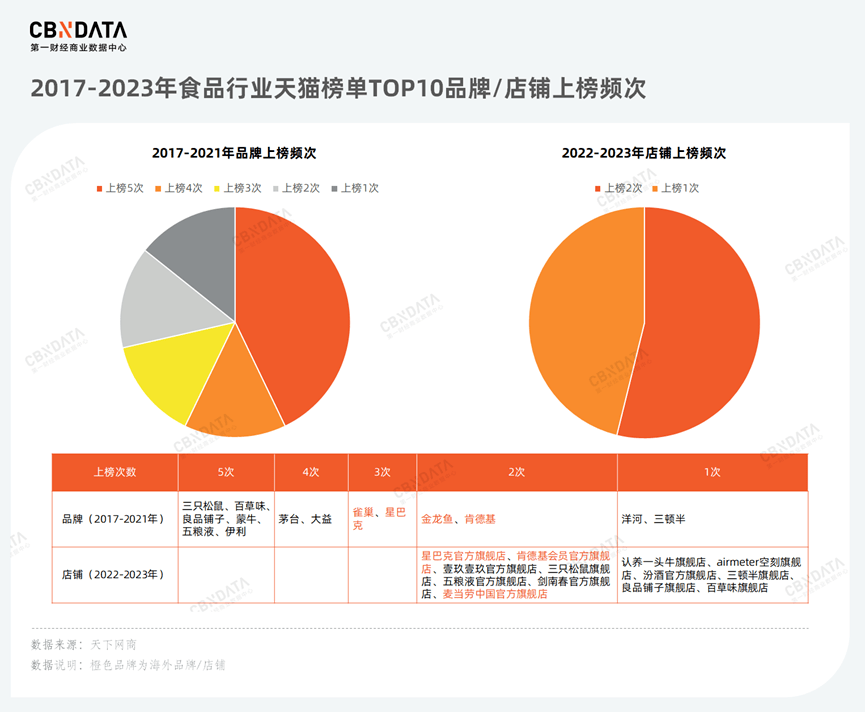Click the cell listing 三只松鼠、百草味
865x712 pixels.
point(226,519)
